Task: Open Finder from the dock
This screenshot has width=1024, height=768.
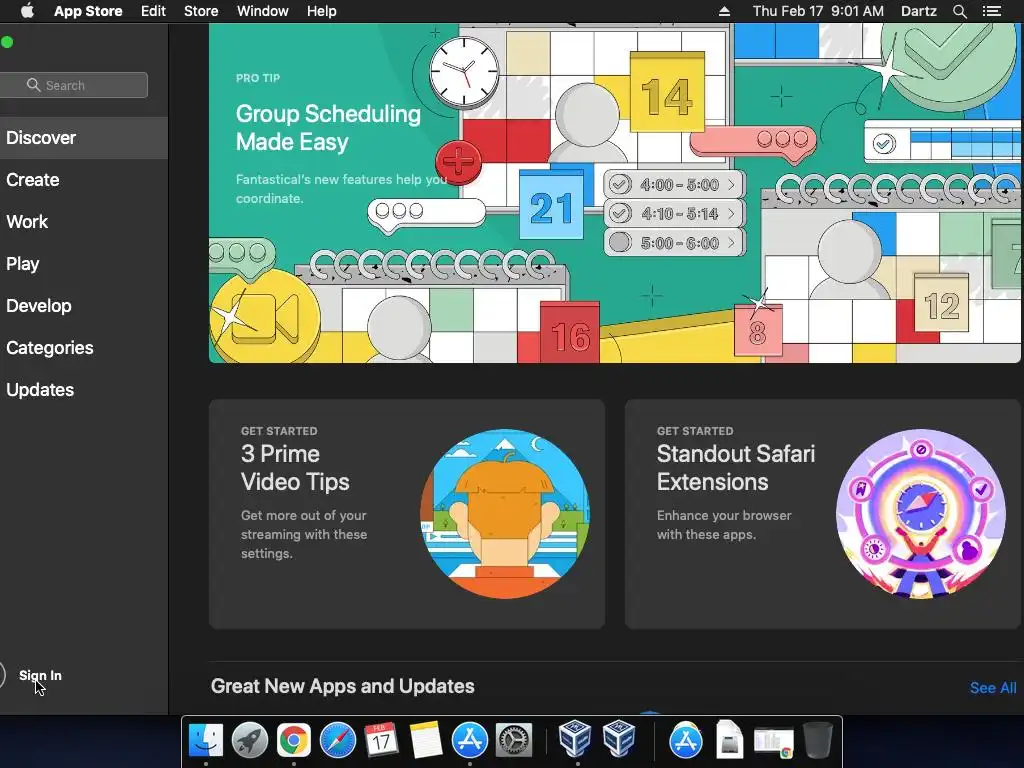Action: (x=206, y=740)
